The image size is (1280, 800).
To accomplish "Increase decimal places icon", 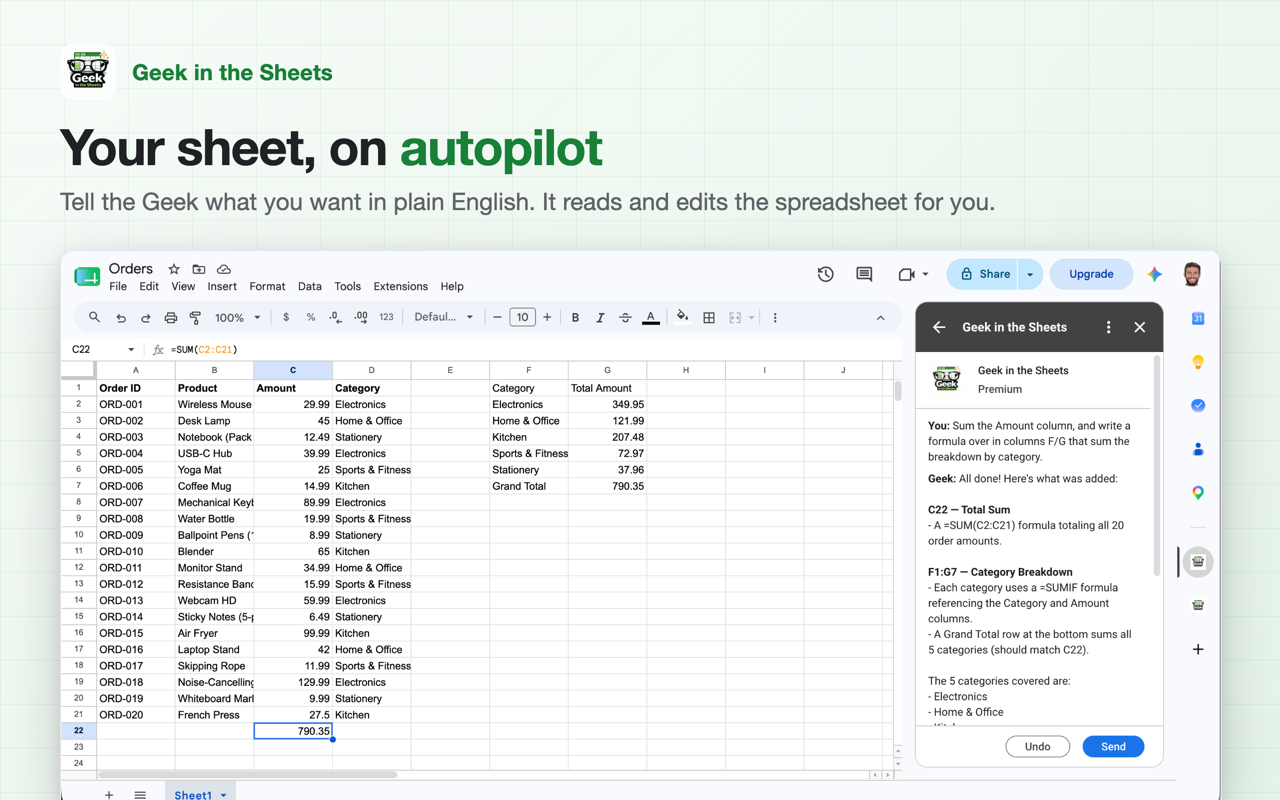I will pyautogui.click(x=360, y=318).
